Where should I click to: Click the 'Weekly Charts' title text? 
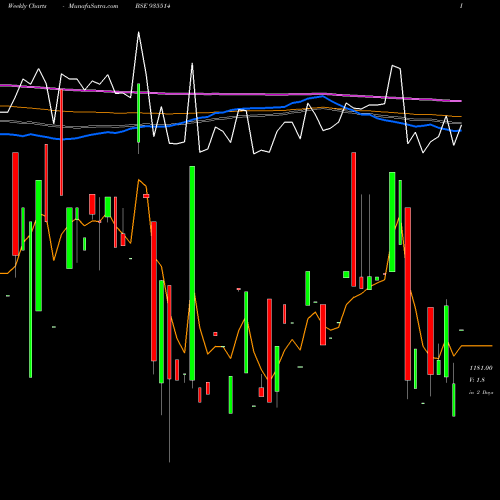click(27, 6)
